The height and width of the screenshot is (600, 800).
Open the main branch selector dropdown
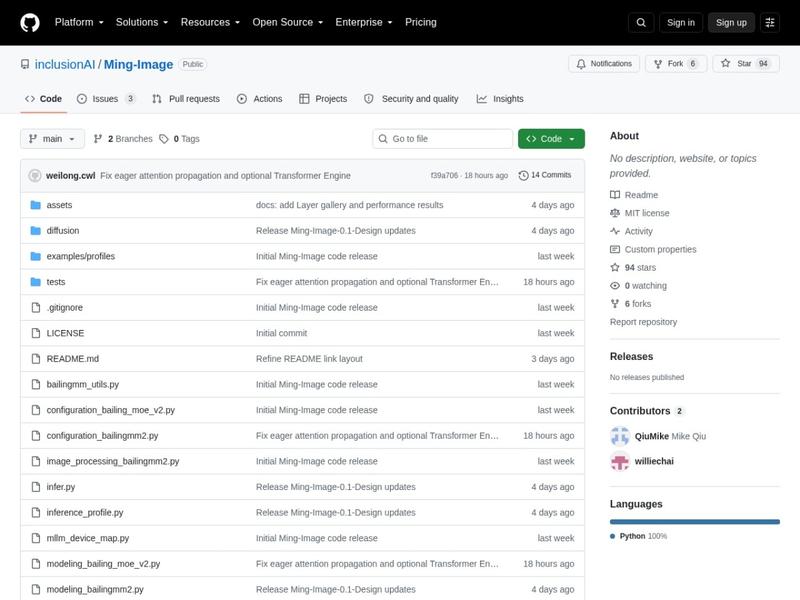click(x=52, y=139)
